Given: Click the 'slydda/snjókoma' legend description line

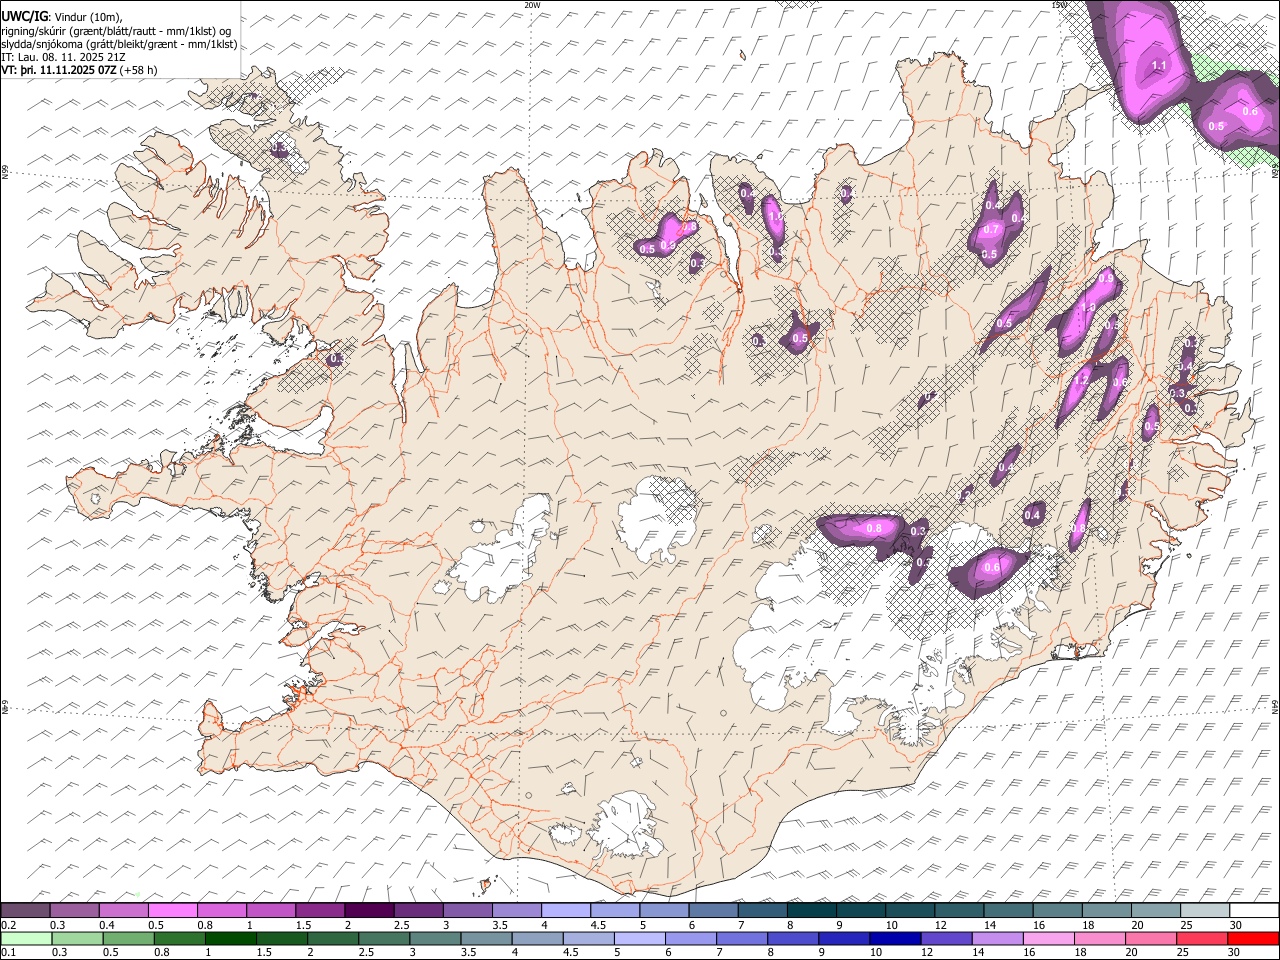Looking at the screenshot, I should click(x=119, y=44).
